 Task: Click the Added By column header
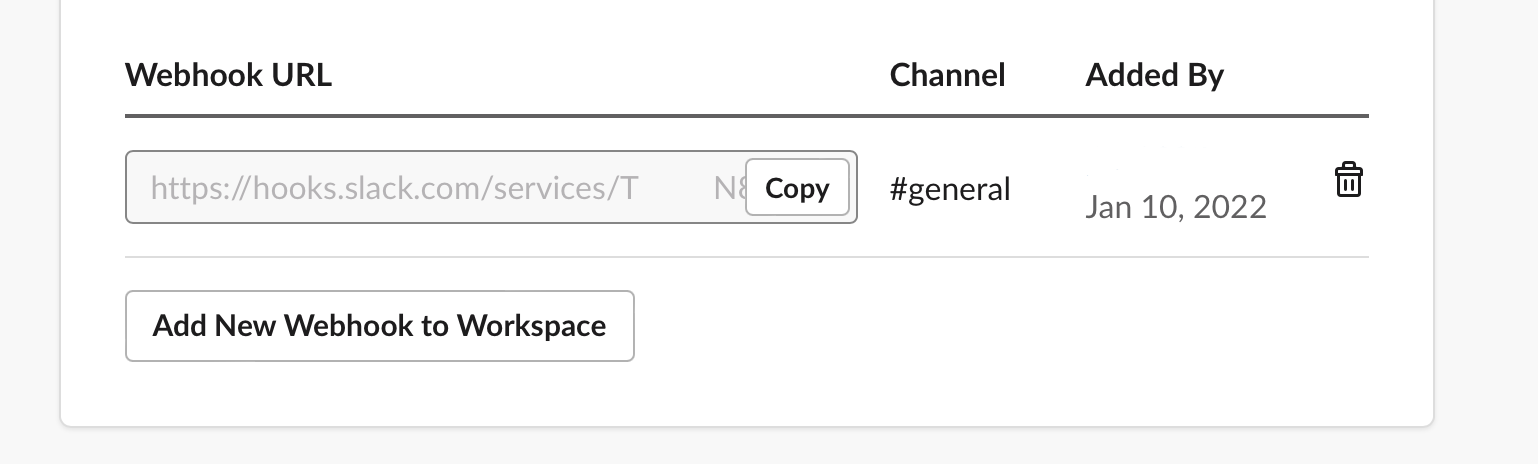pos(1154,75)
